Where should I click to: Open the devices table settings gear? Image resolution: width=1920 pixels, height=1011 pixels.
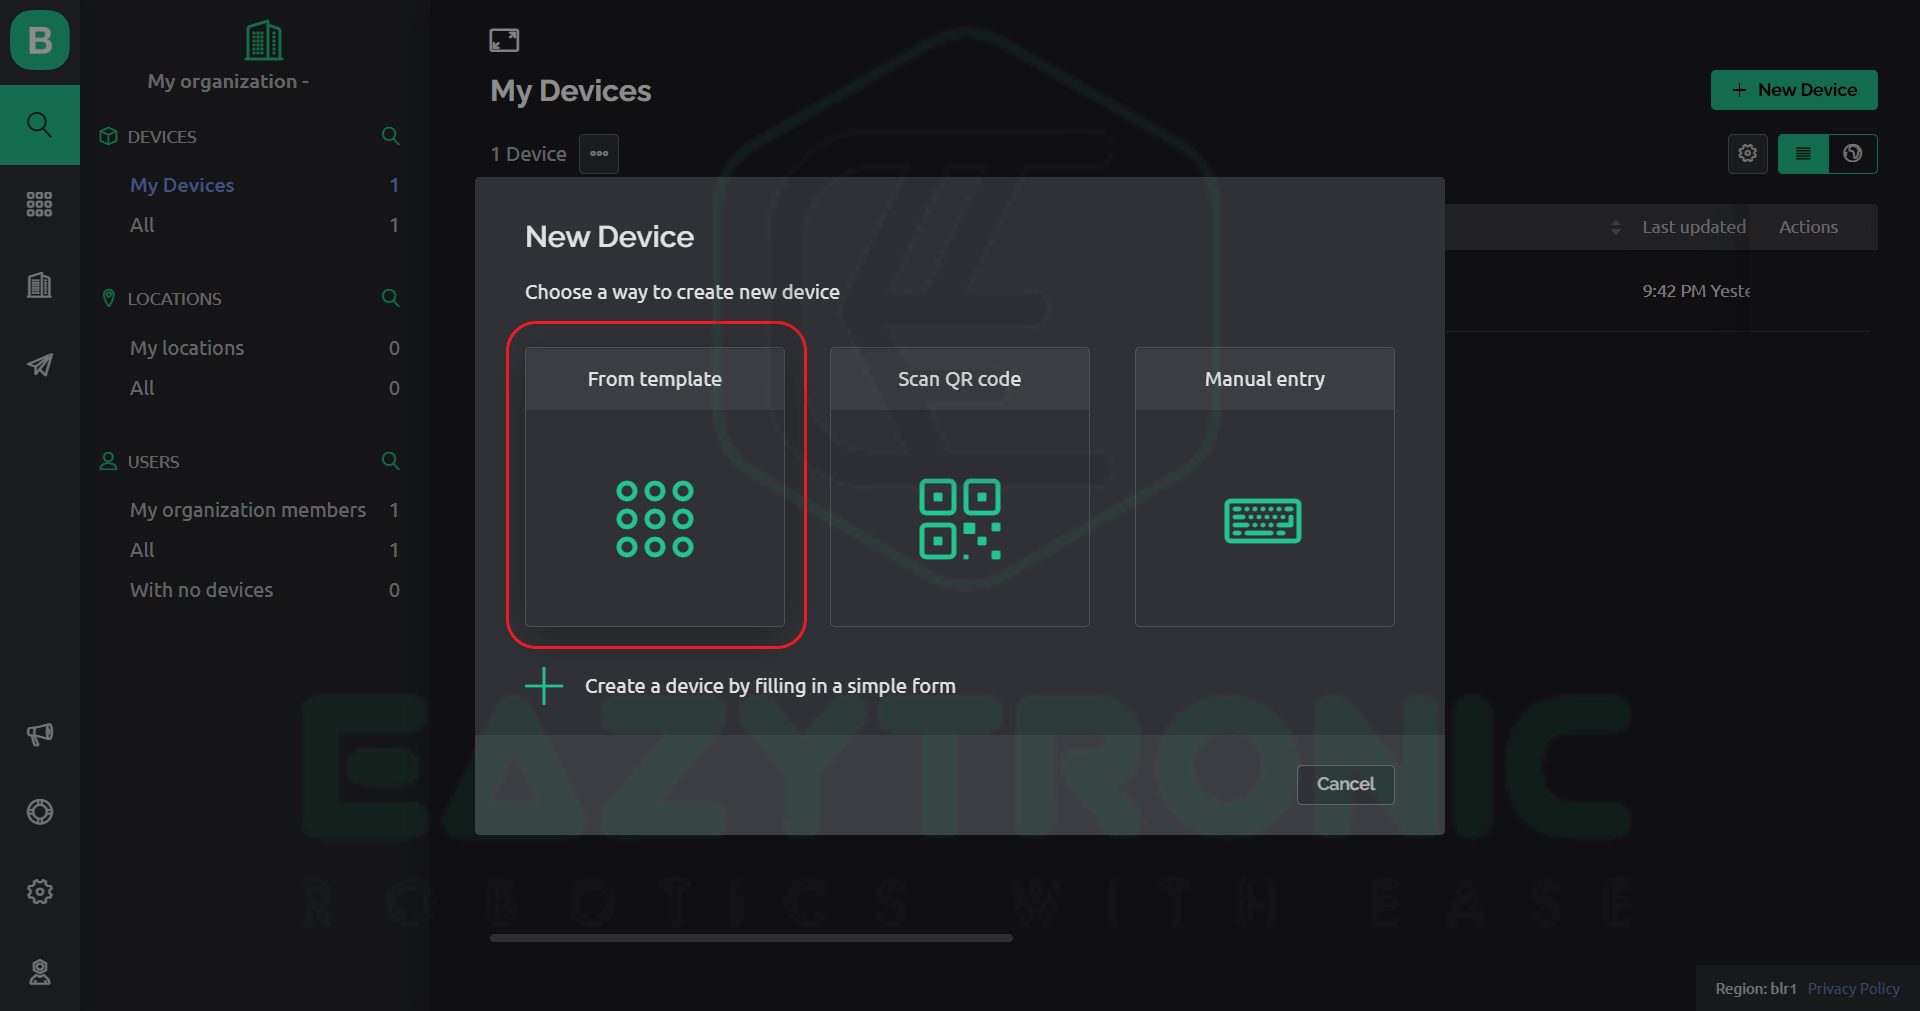(1747, 154)
